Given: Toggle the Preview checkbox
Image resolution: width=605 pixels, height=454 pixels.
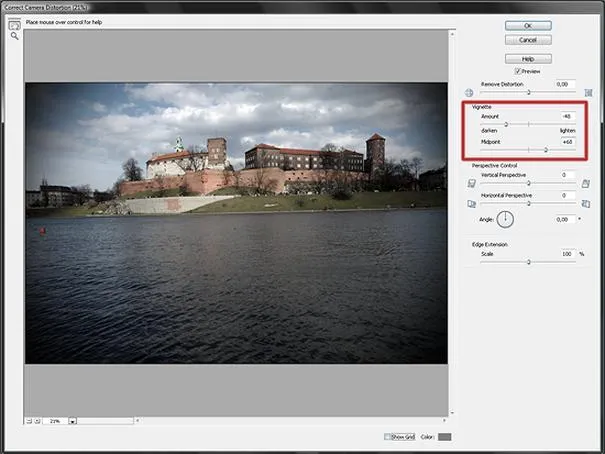Looking at the screenshot, I should click(x=518, y=71).
